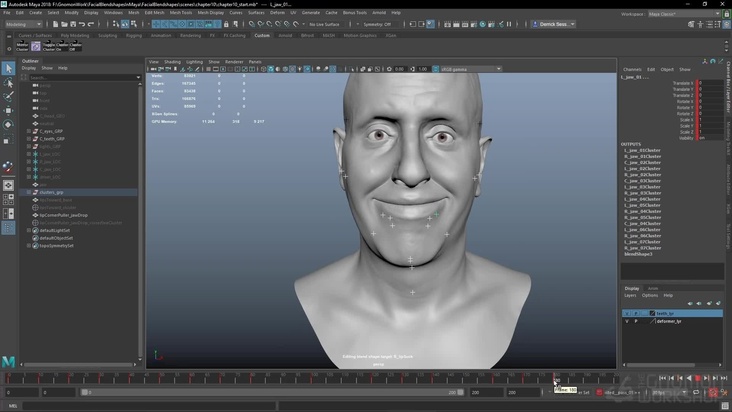732x412 pixels.
Task: Select the arrow Select tool in toolbox
Action: [x=8, y=69]
